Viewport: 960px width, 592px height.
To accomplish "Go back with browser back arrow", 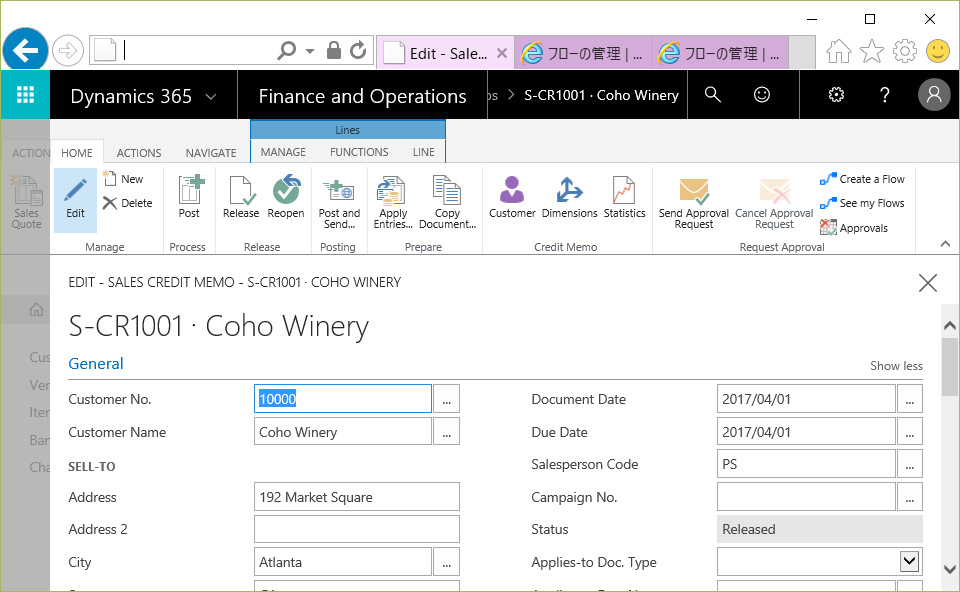I will tap(25, 50).
